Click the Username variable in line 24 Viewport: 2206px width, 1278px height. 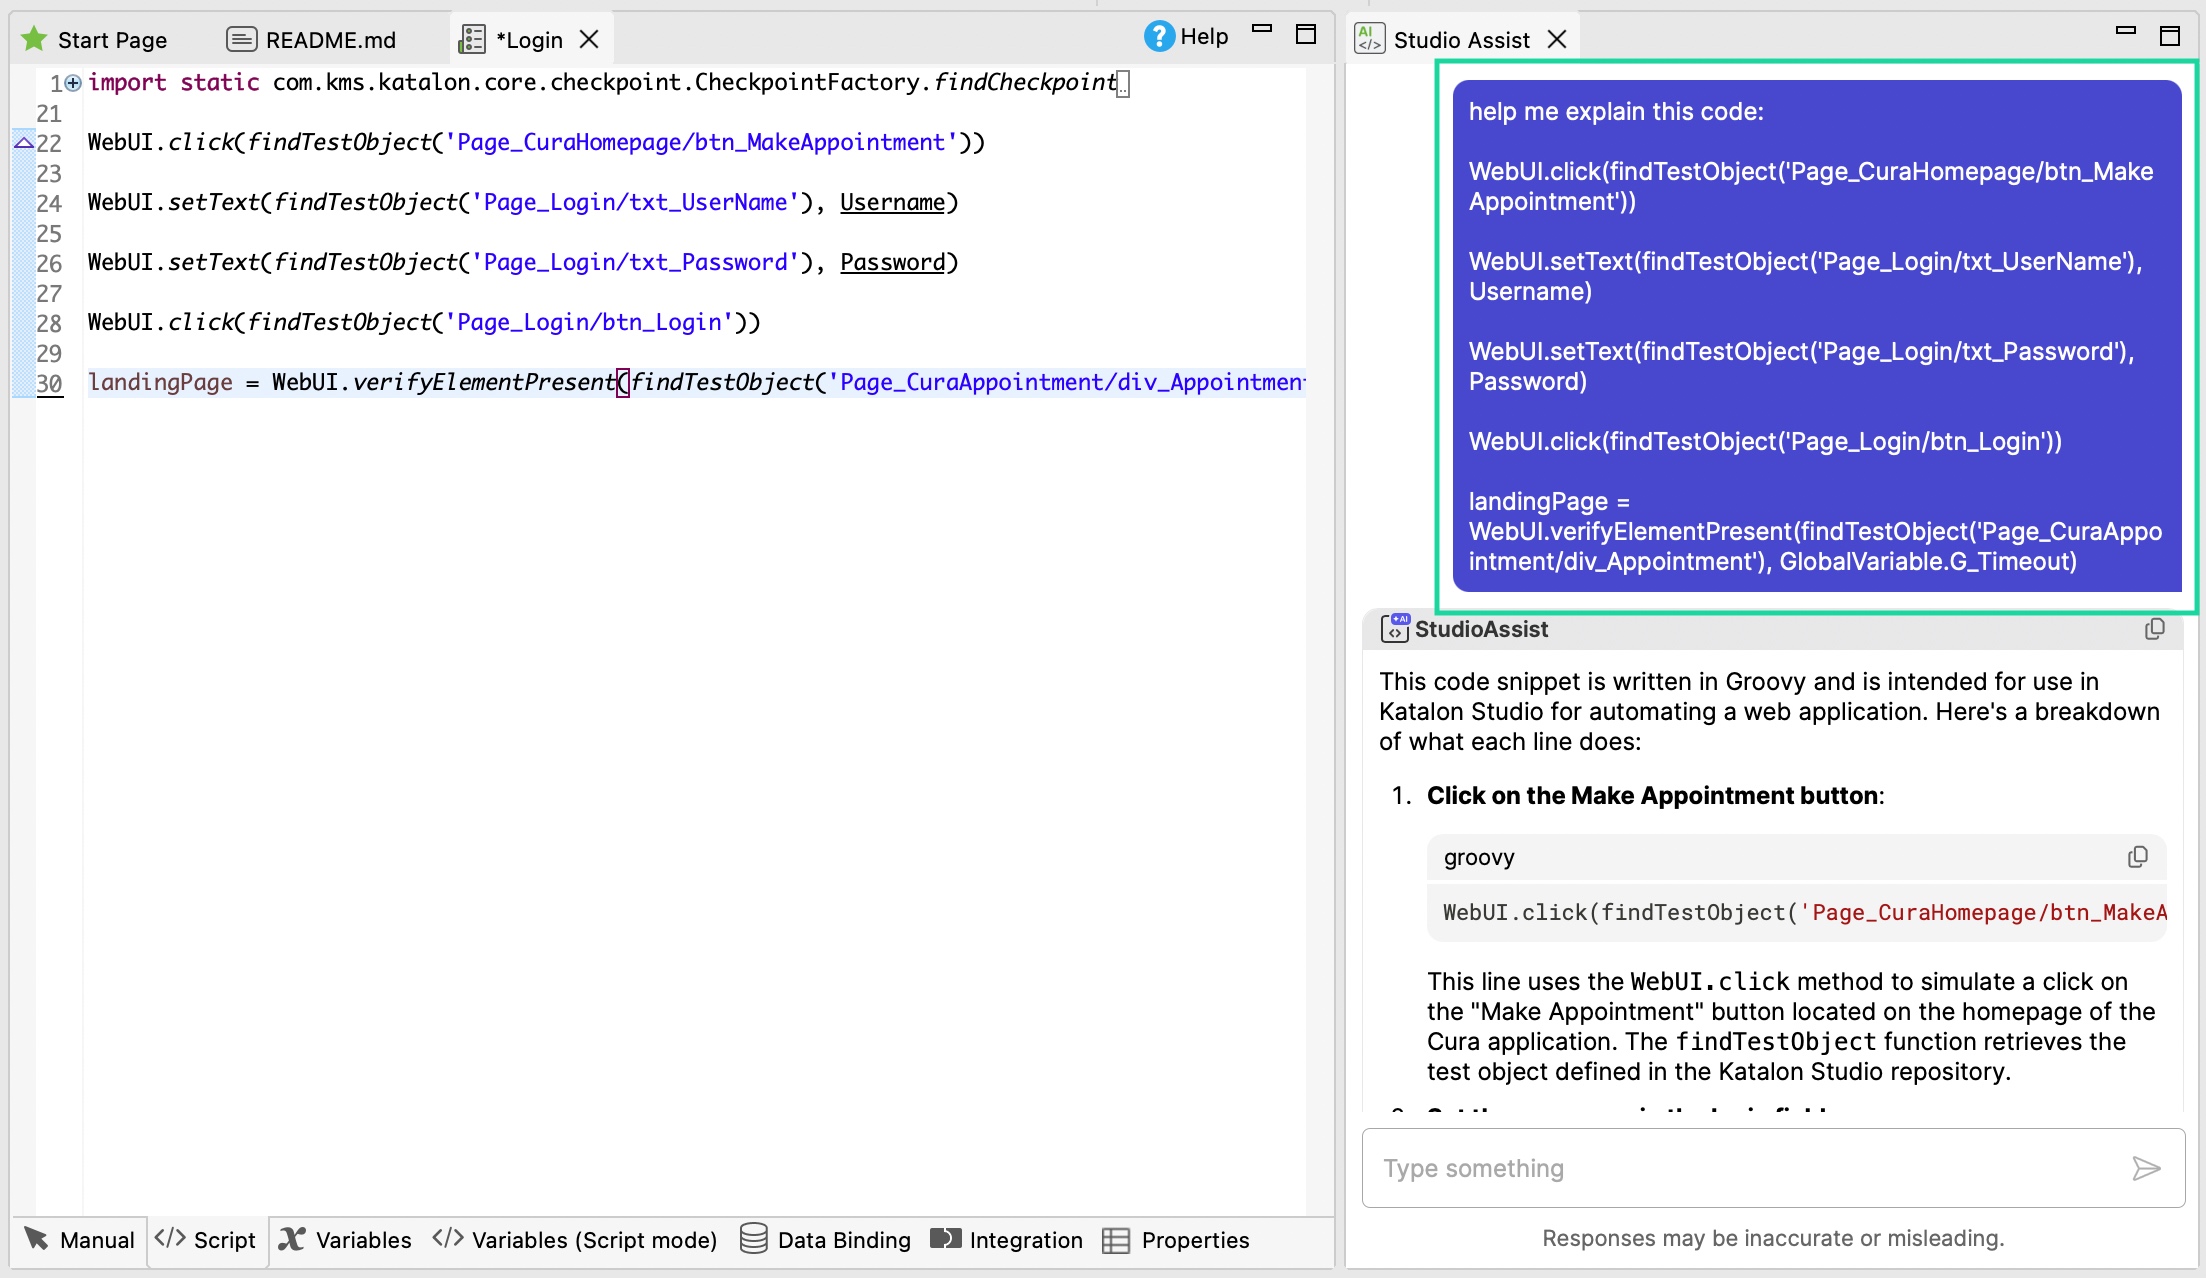pos(892,203)
